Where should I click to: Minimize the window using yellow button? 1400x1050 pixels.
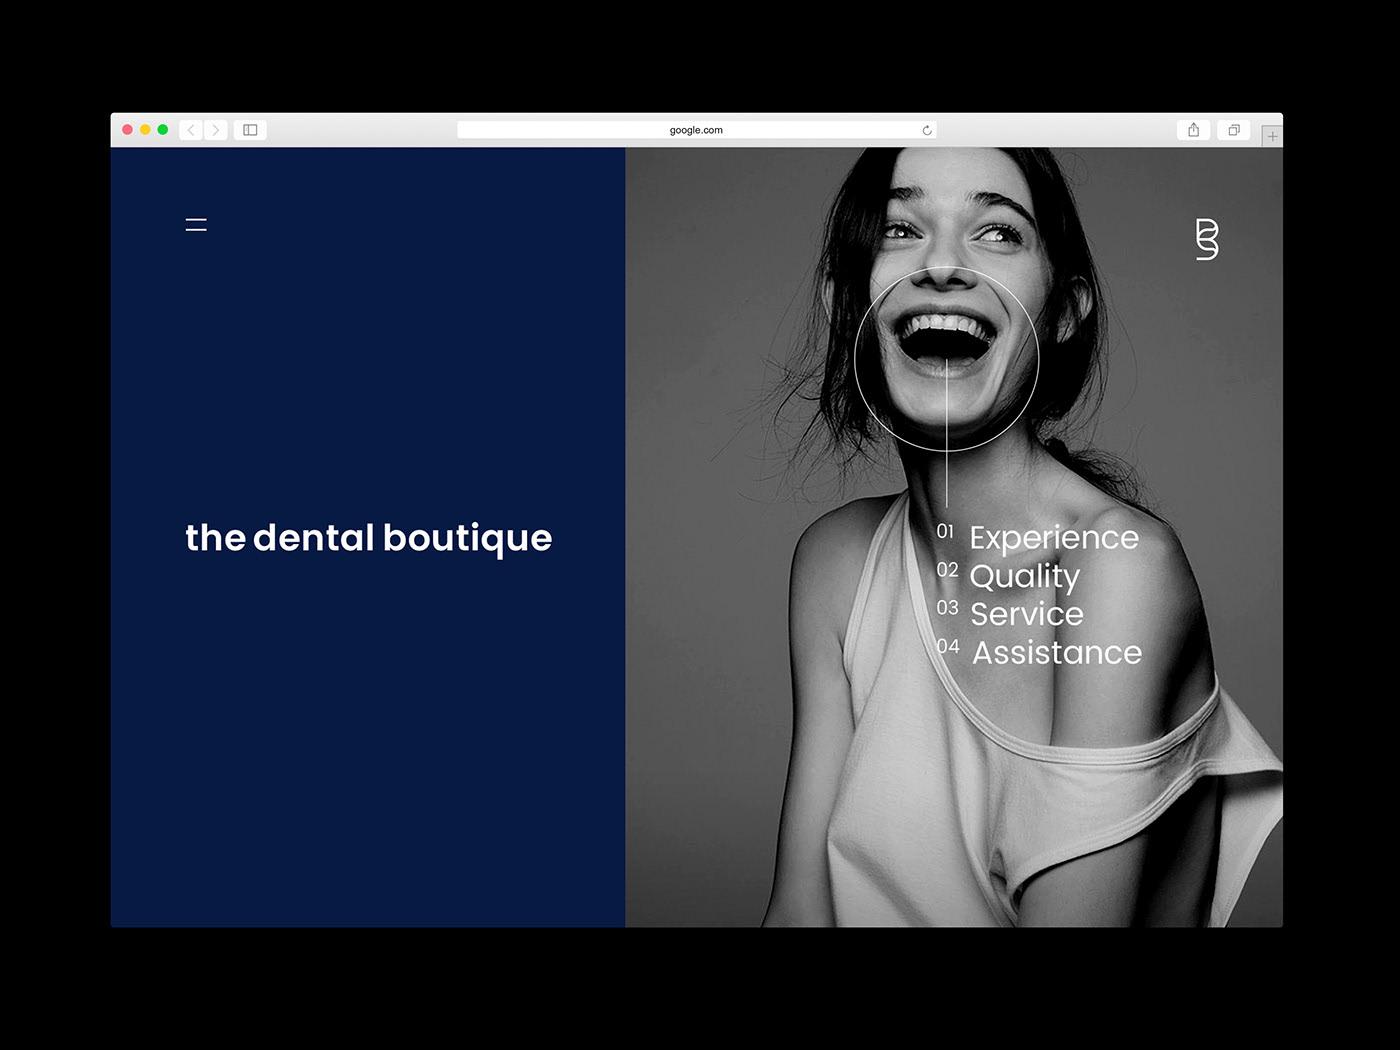click(x=145, y=130)
